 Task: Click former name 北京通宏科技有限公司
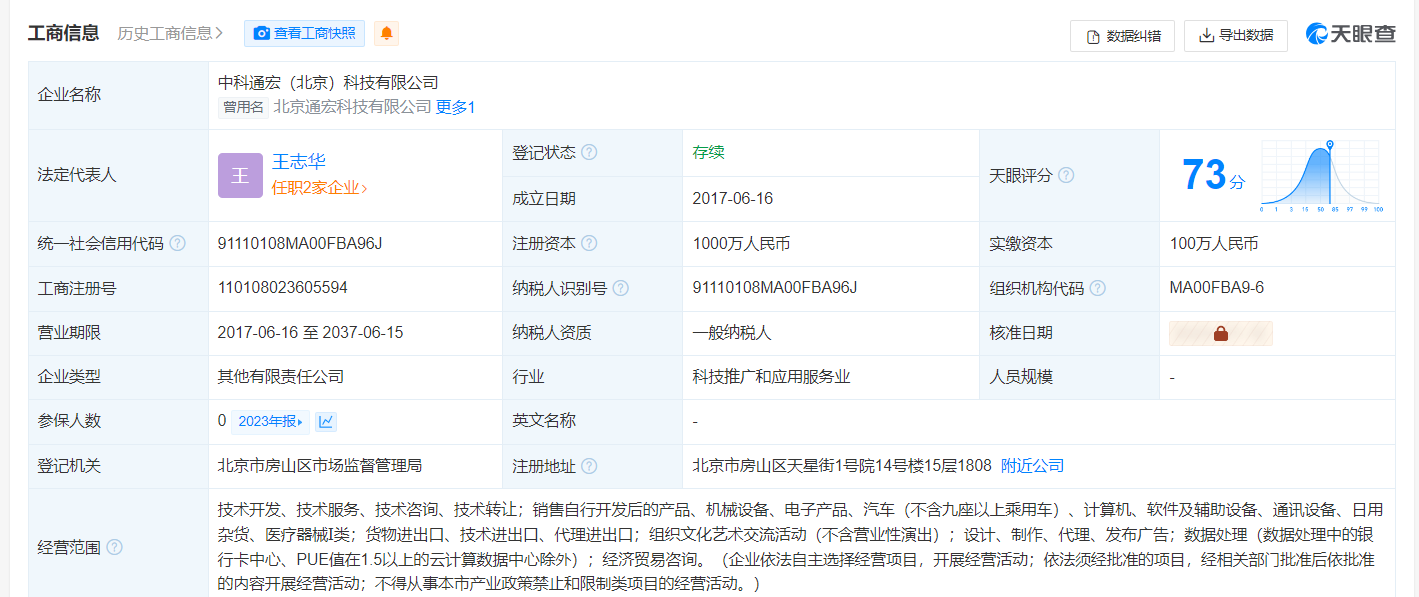click(x=352, y=107)
